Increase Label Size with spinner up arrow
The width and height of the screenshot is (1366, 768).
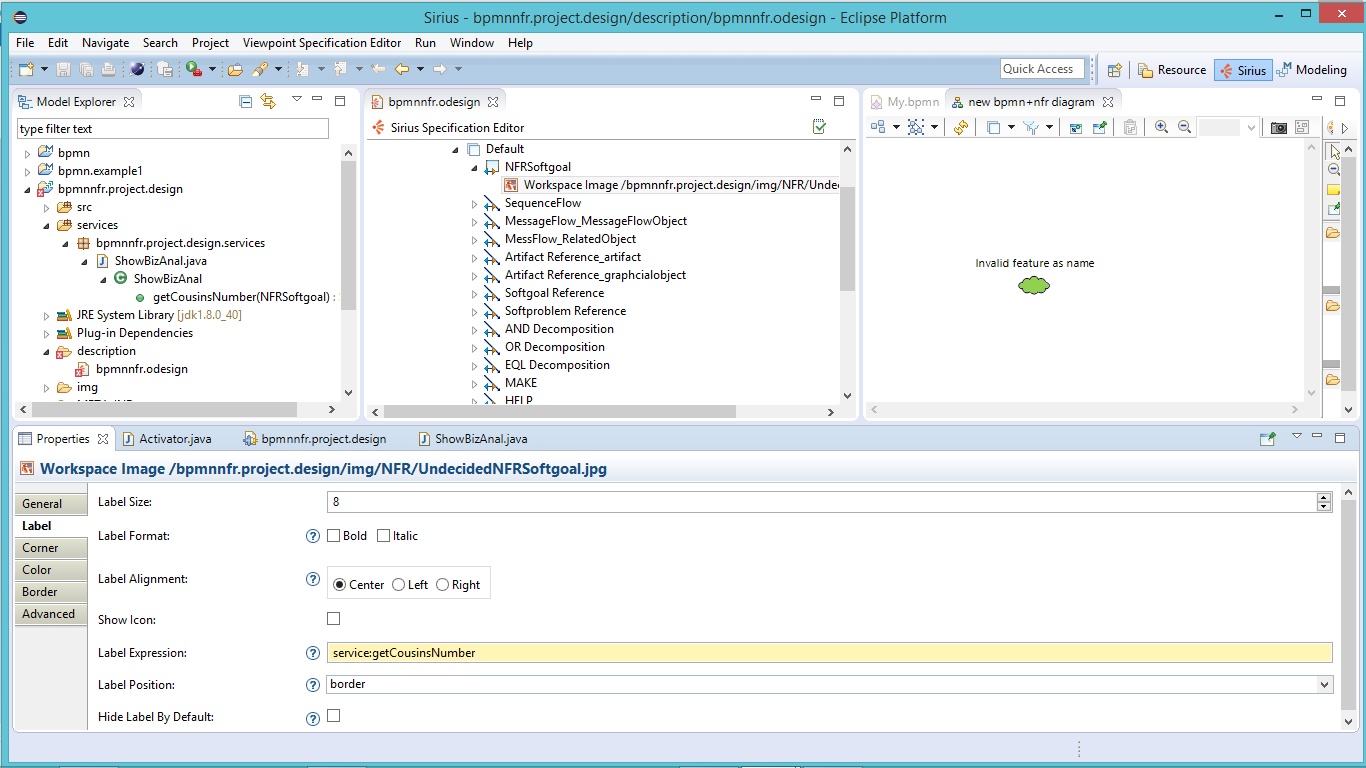(x=1324, y=497)
